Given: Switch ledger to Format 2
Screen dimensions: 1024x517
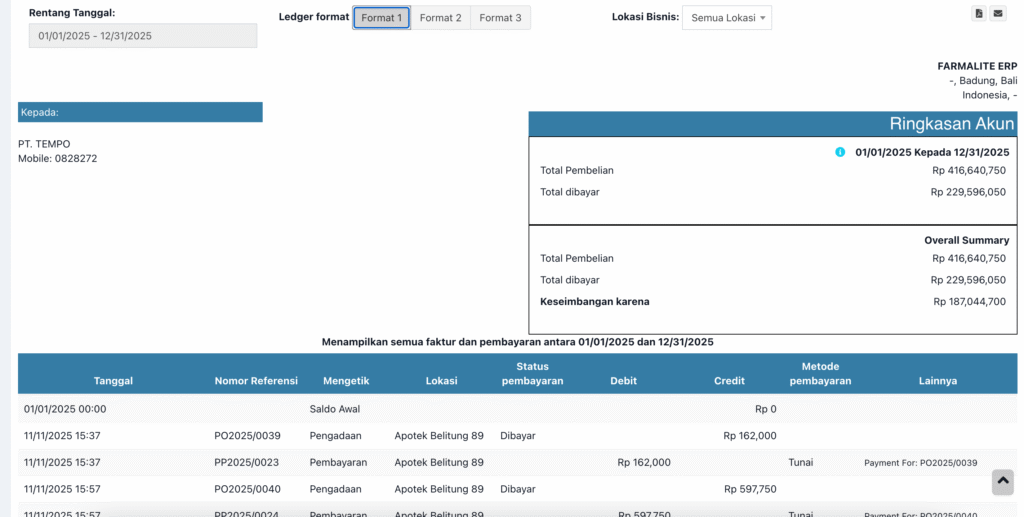Looking at the screenshot, I should click(440, 18).
